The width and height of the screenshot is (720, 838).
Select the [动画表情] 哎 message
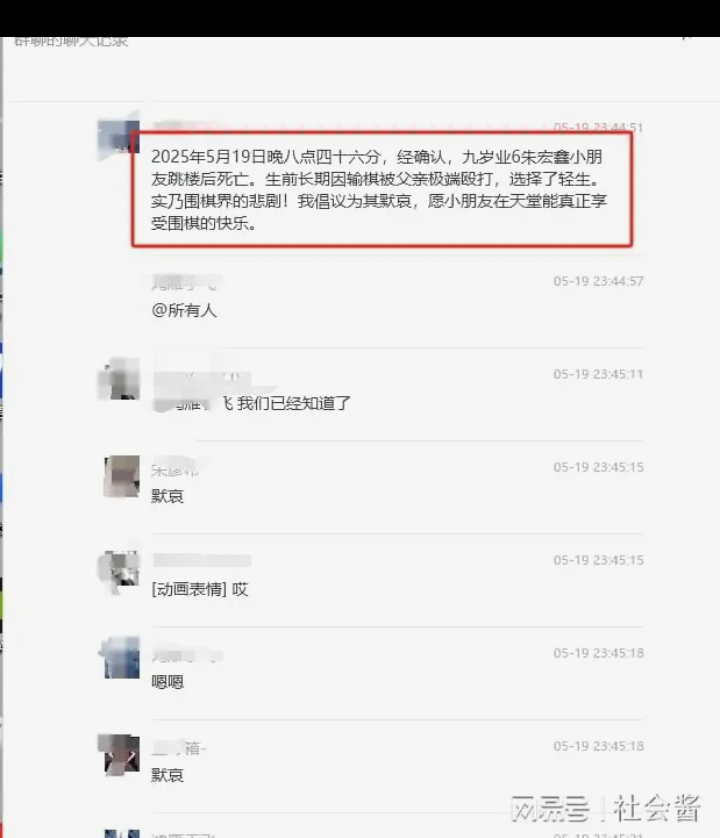coord(200,589)
